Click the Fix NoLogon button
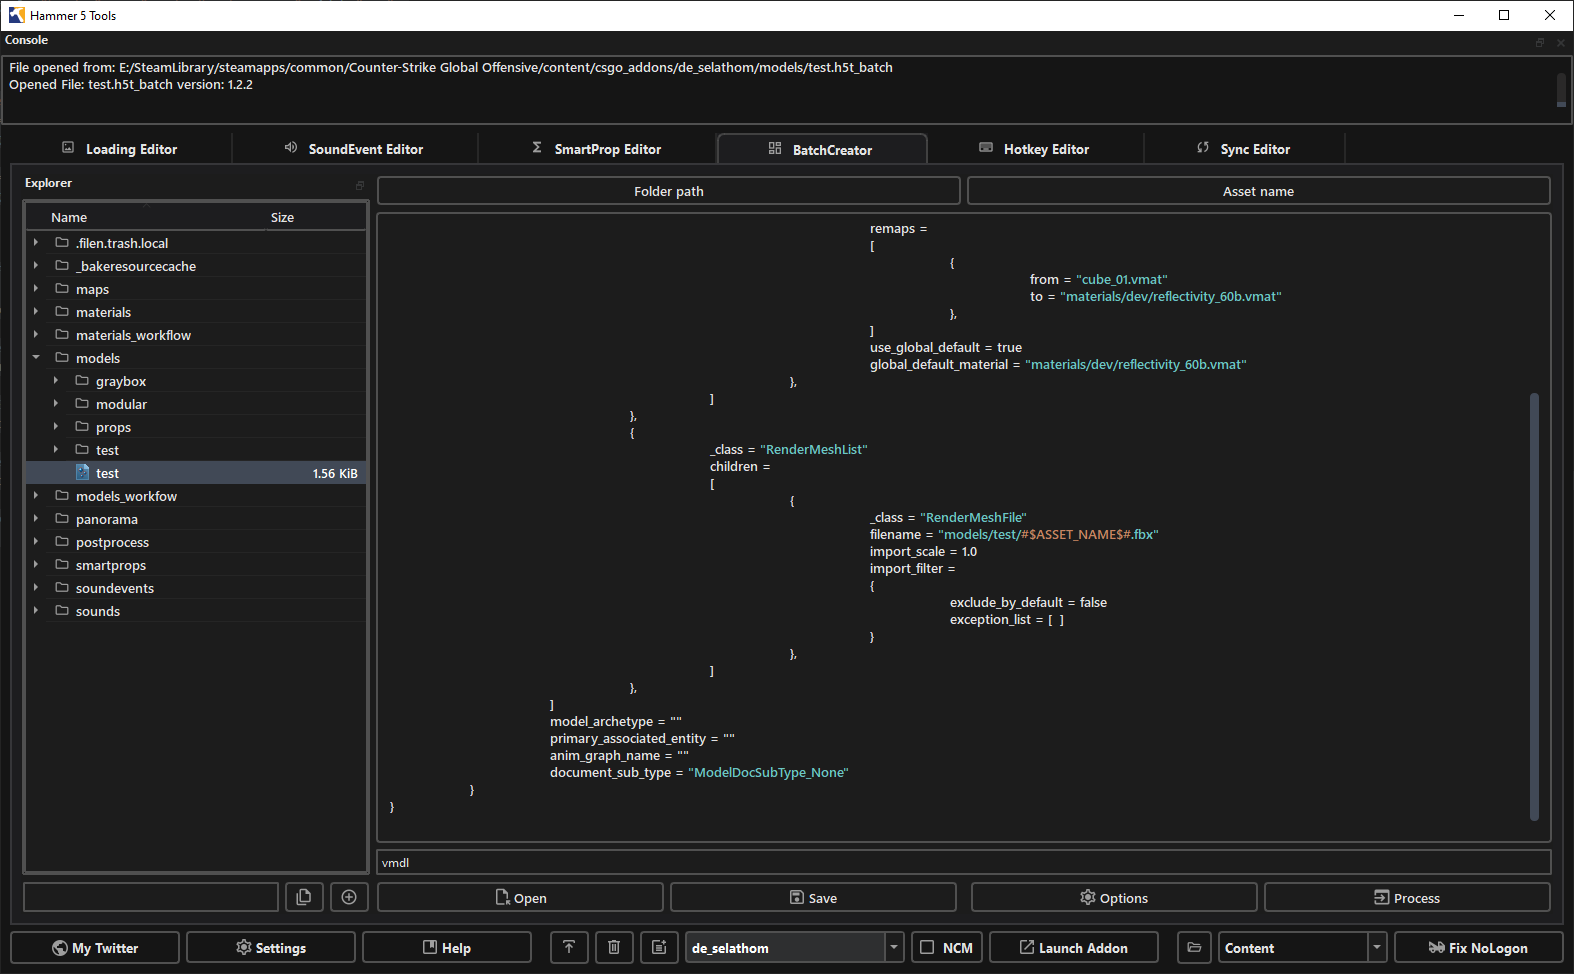The height and width of the screenshot is (974, 1574). (x=1479, y=947)
